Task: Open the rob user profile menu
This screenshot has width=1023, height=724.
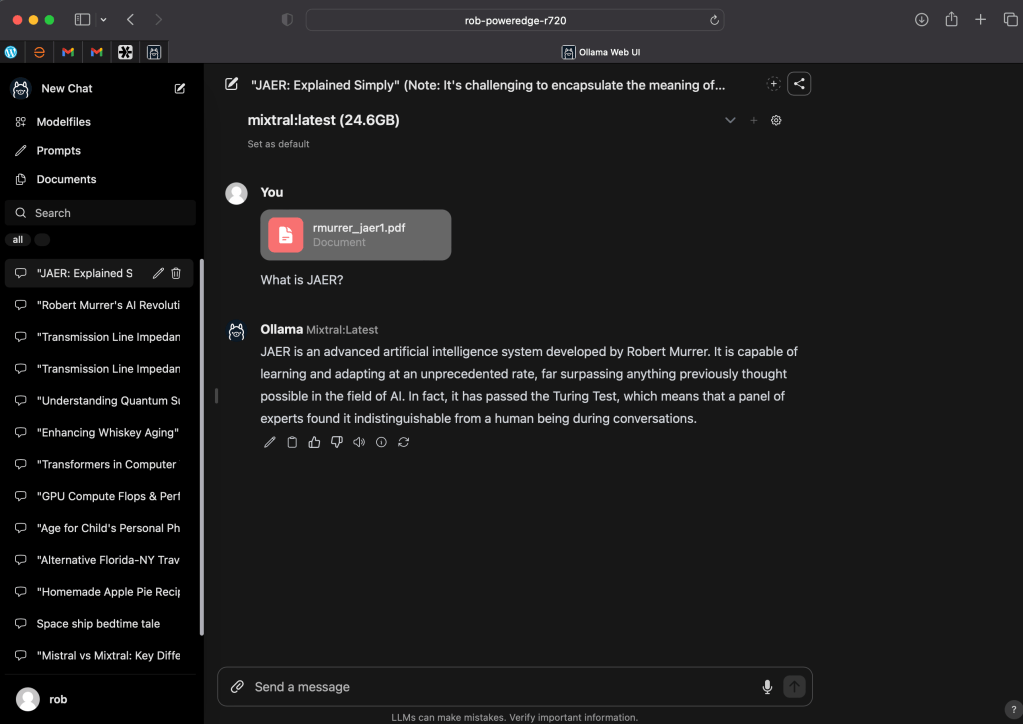Action: pyautogui.click(x=58, y=699)
